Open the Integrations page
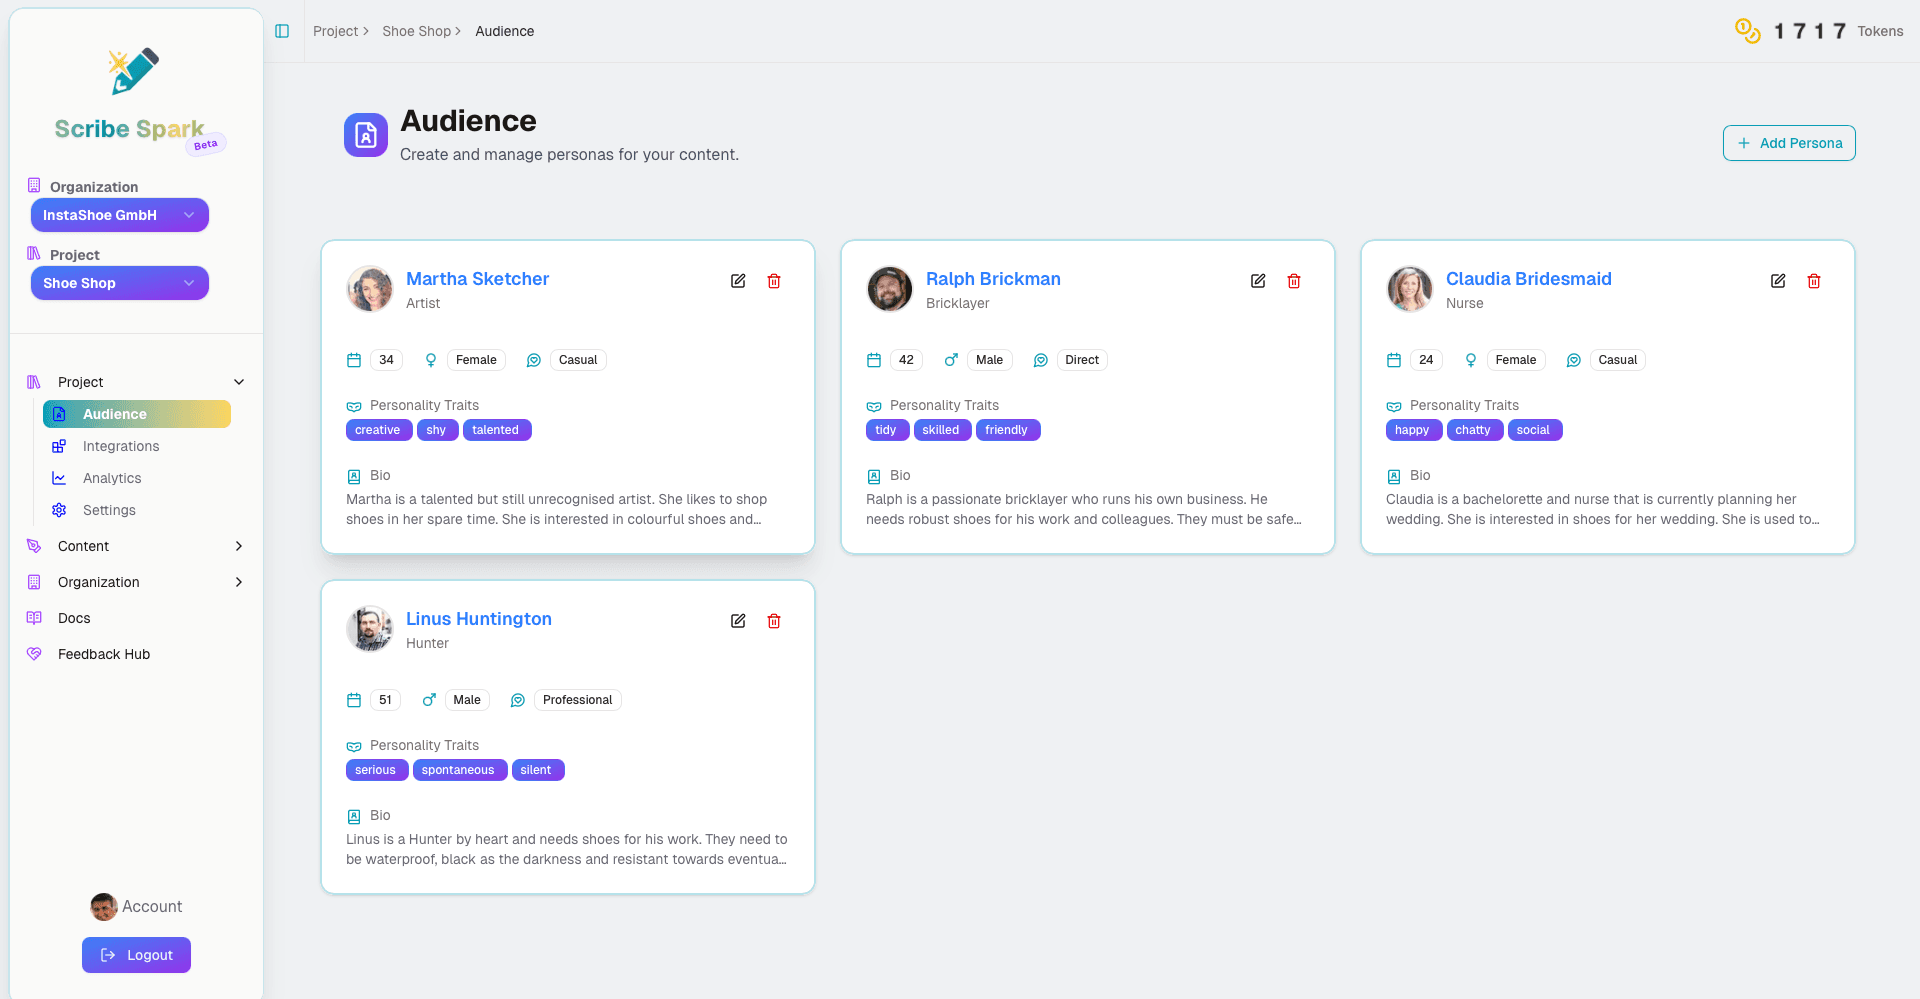The width and height of the screenshot is (1920, 999). click(x=120, y=446)
